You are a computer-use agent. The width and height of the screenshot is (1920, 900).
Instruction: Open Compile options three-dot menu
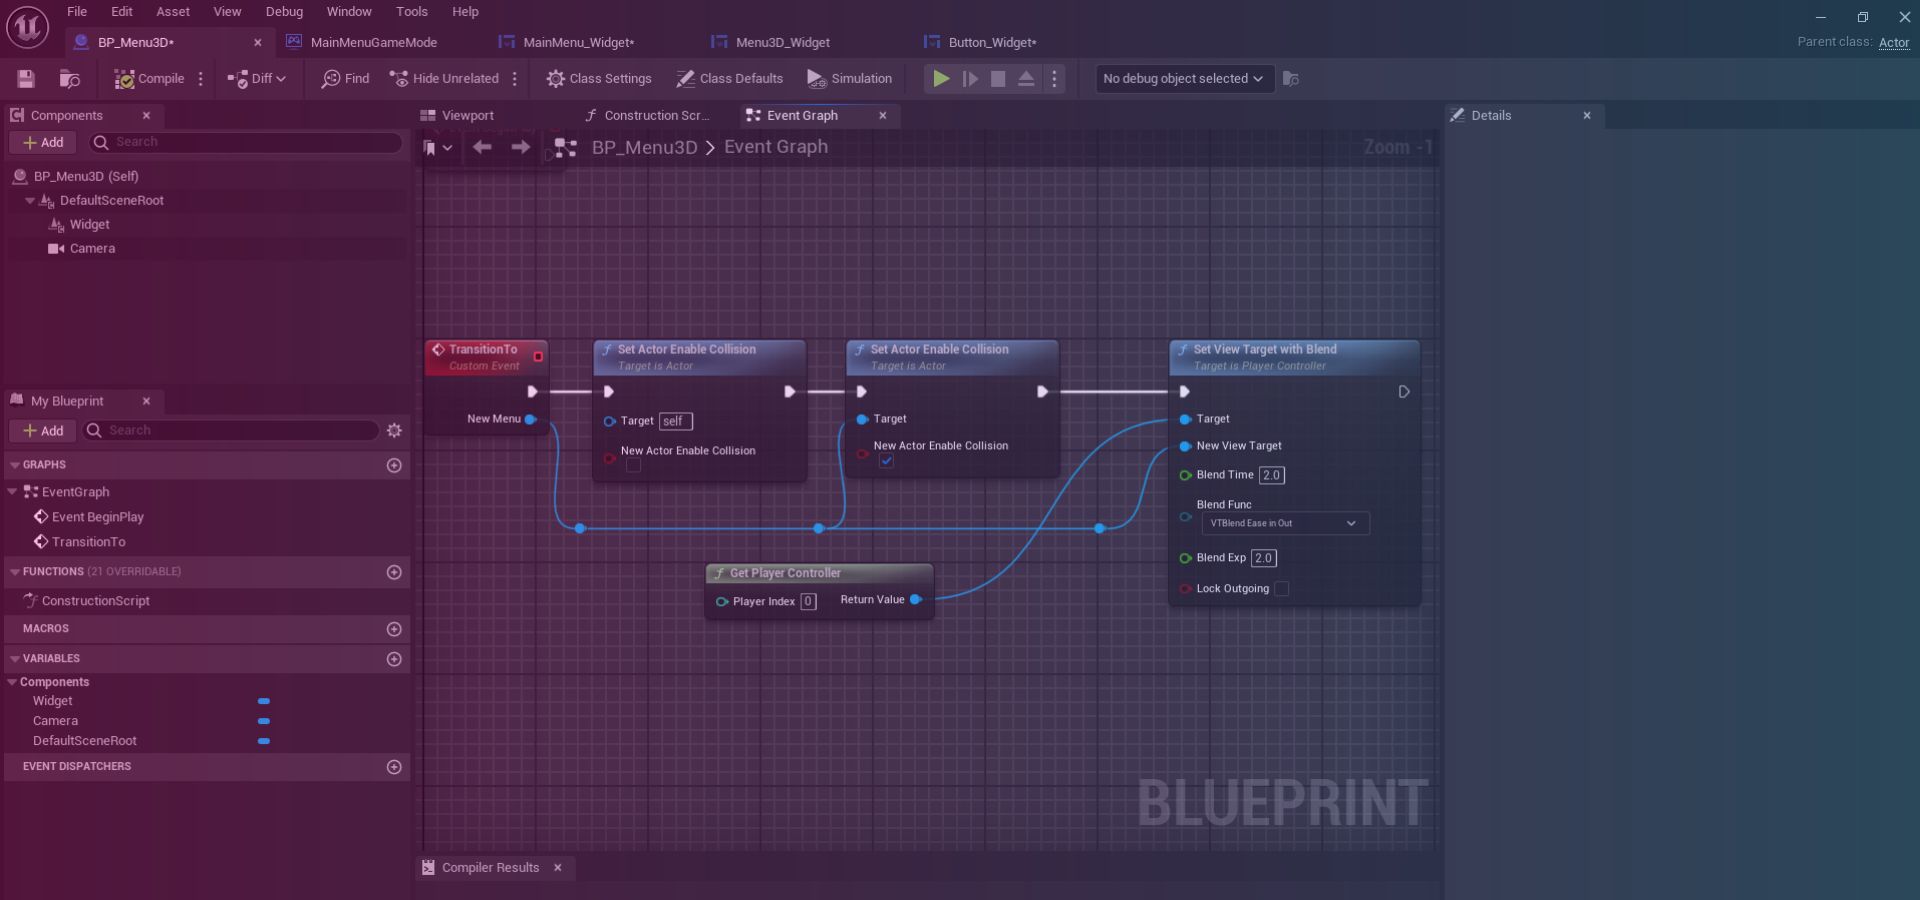click(x=201, y=79)
